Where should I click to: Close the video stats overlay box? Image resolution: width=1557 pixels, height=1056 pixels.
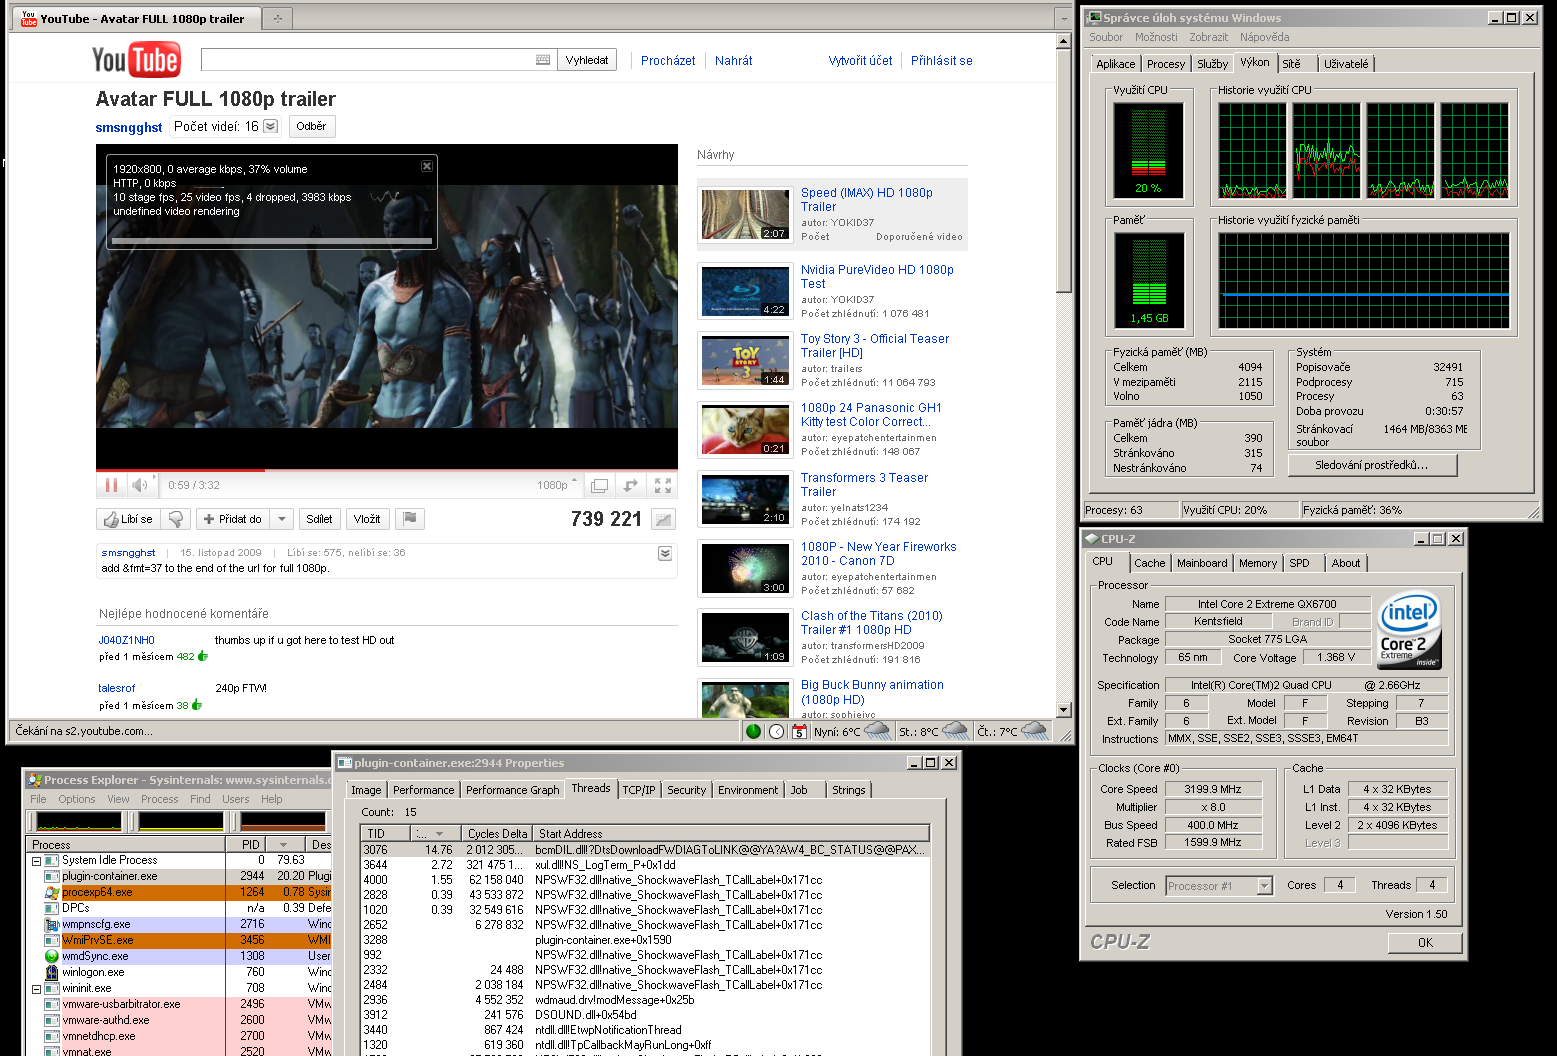point(427,166)
